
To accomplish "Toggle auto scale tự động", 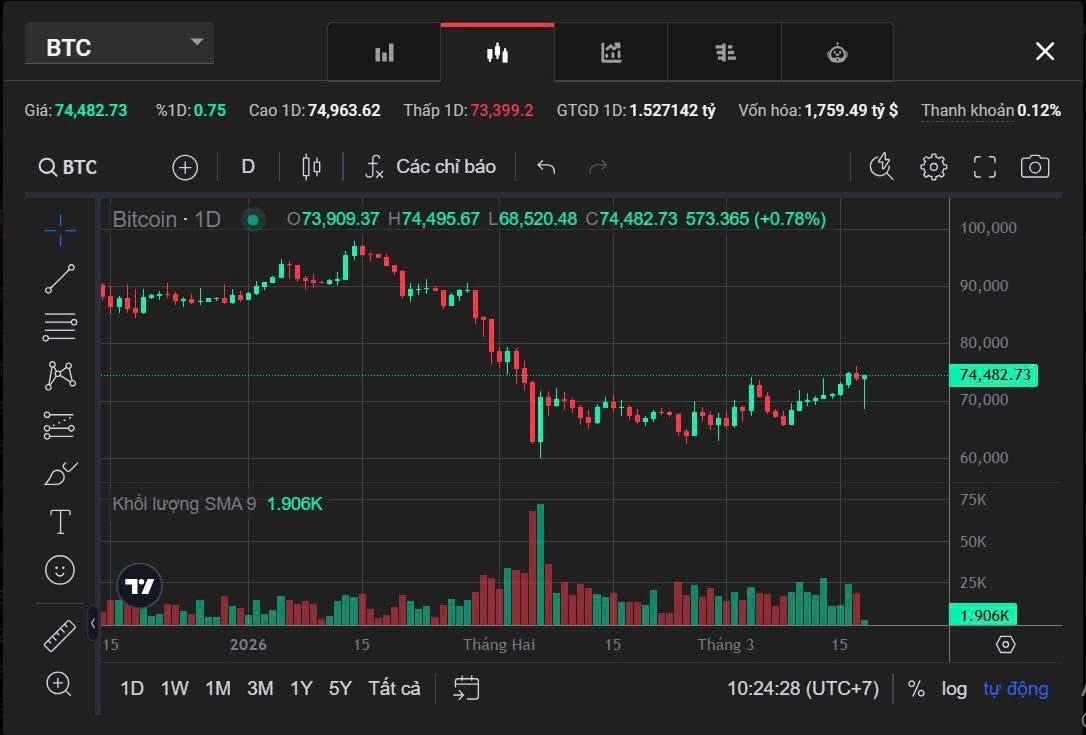I will coord(1015,688).
